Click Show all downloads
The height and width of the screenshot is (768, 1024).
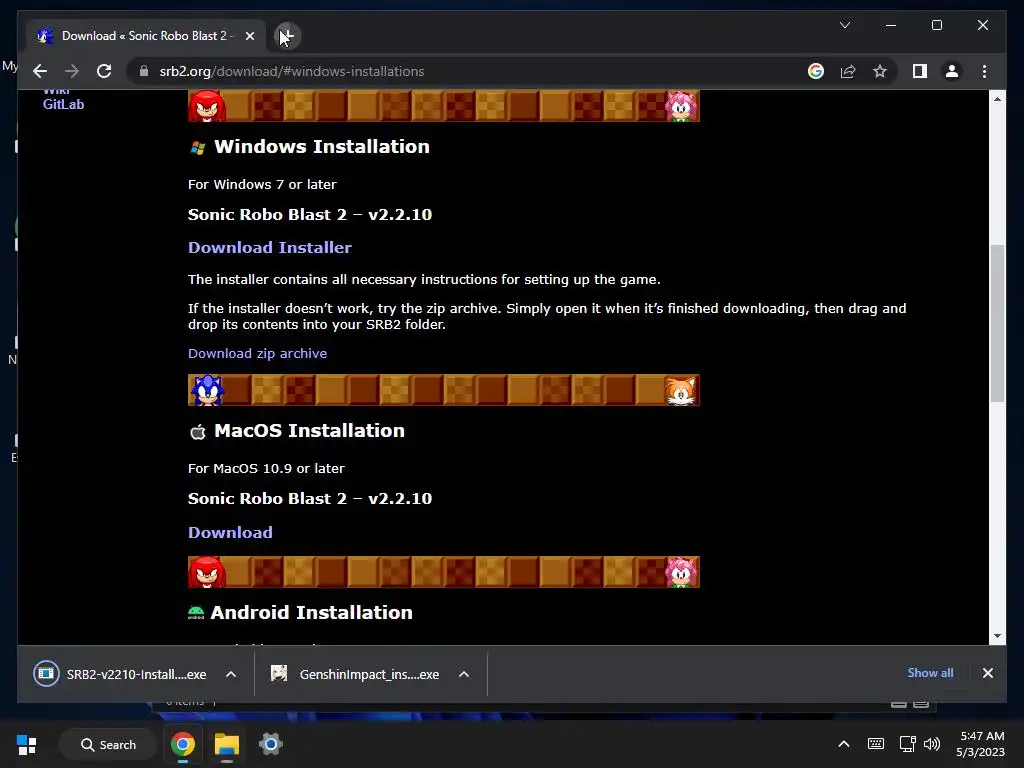(930, 673)
